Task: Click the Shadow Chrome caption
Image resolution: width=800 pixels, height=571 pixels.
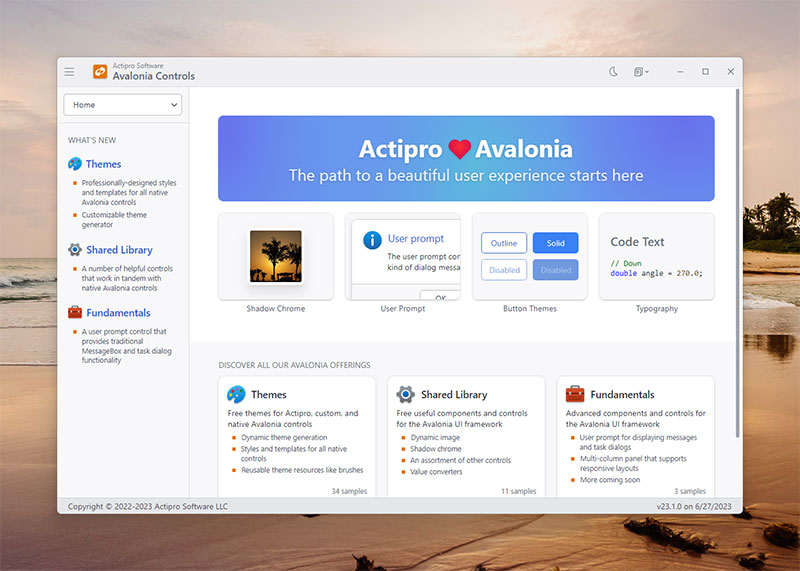Action: tap(276, 309)
